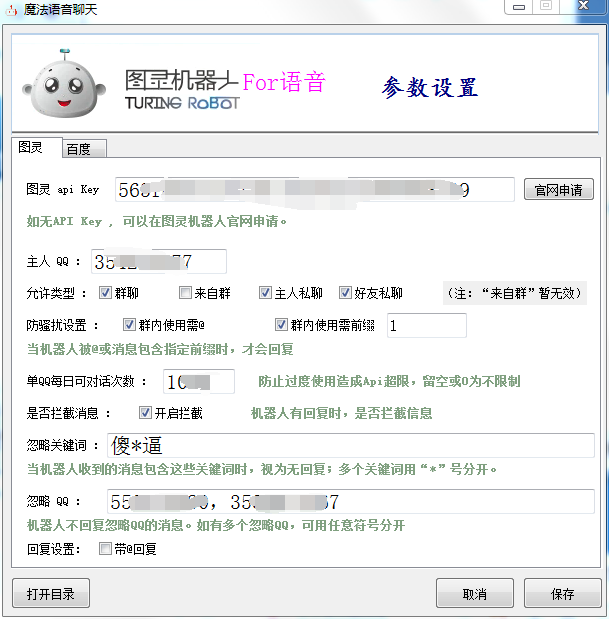Click hint 机器人有回复时，是否拦截信息
The width and height of the screenshot is (609, 619).
(342, 413)
